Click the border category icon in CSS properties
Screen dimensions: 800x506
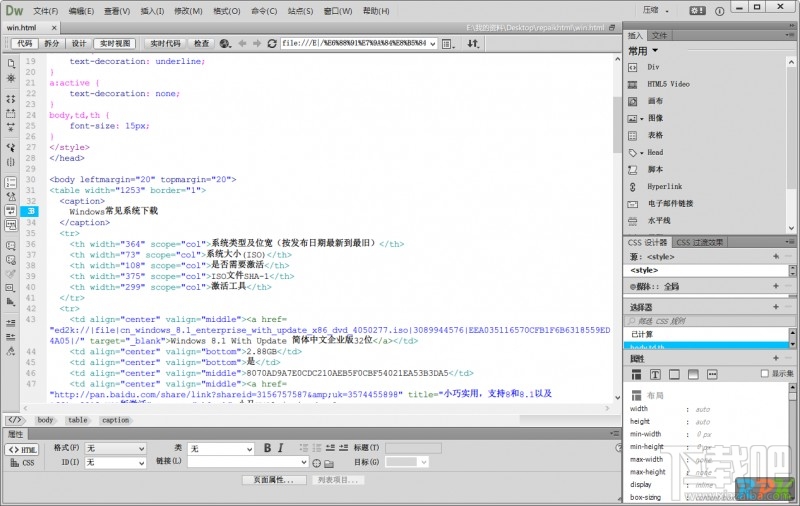674,375
